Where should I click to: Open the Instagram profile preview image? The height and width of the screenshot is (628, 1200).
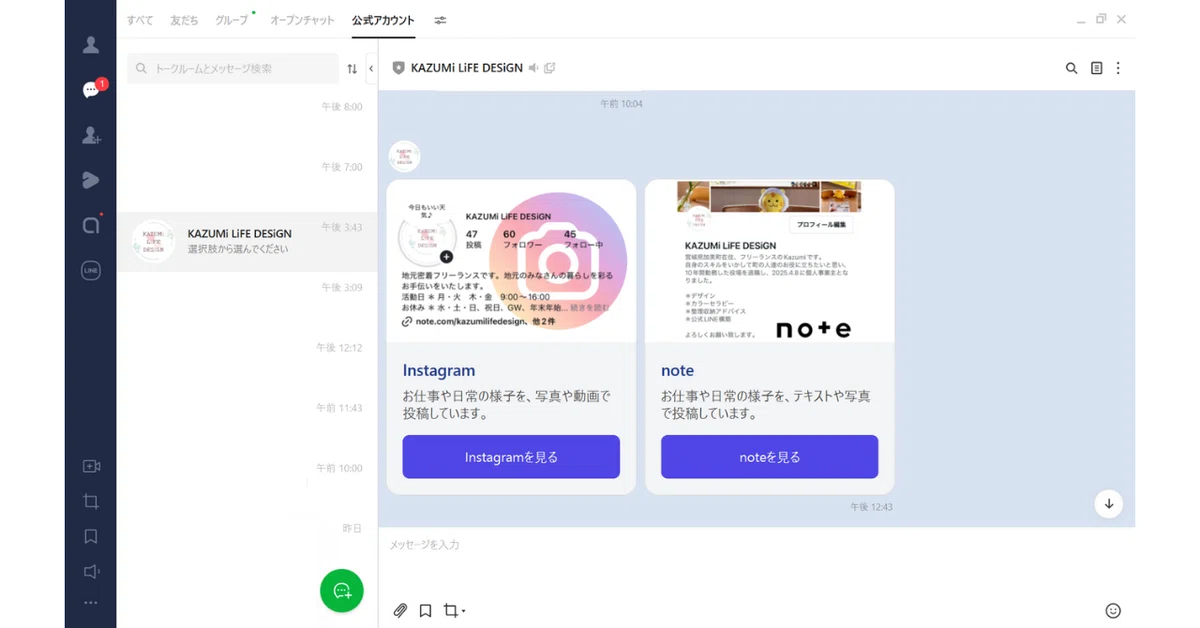click(x=511, y=261)
